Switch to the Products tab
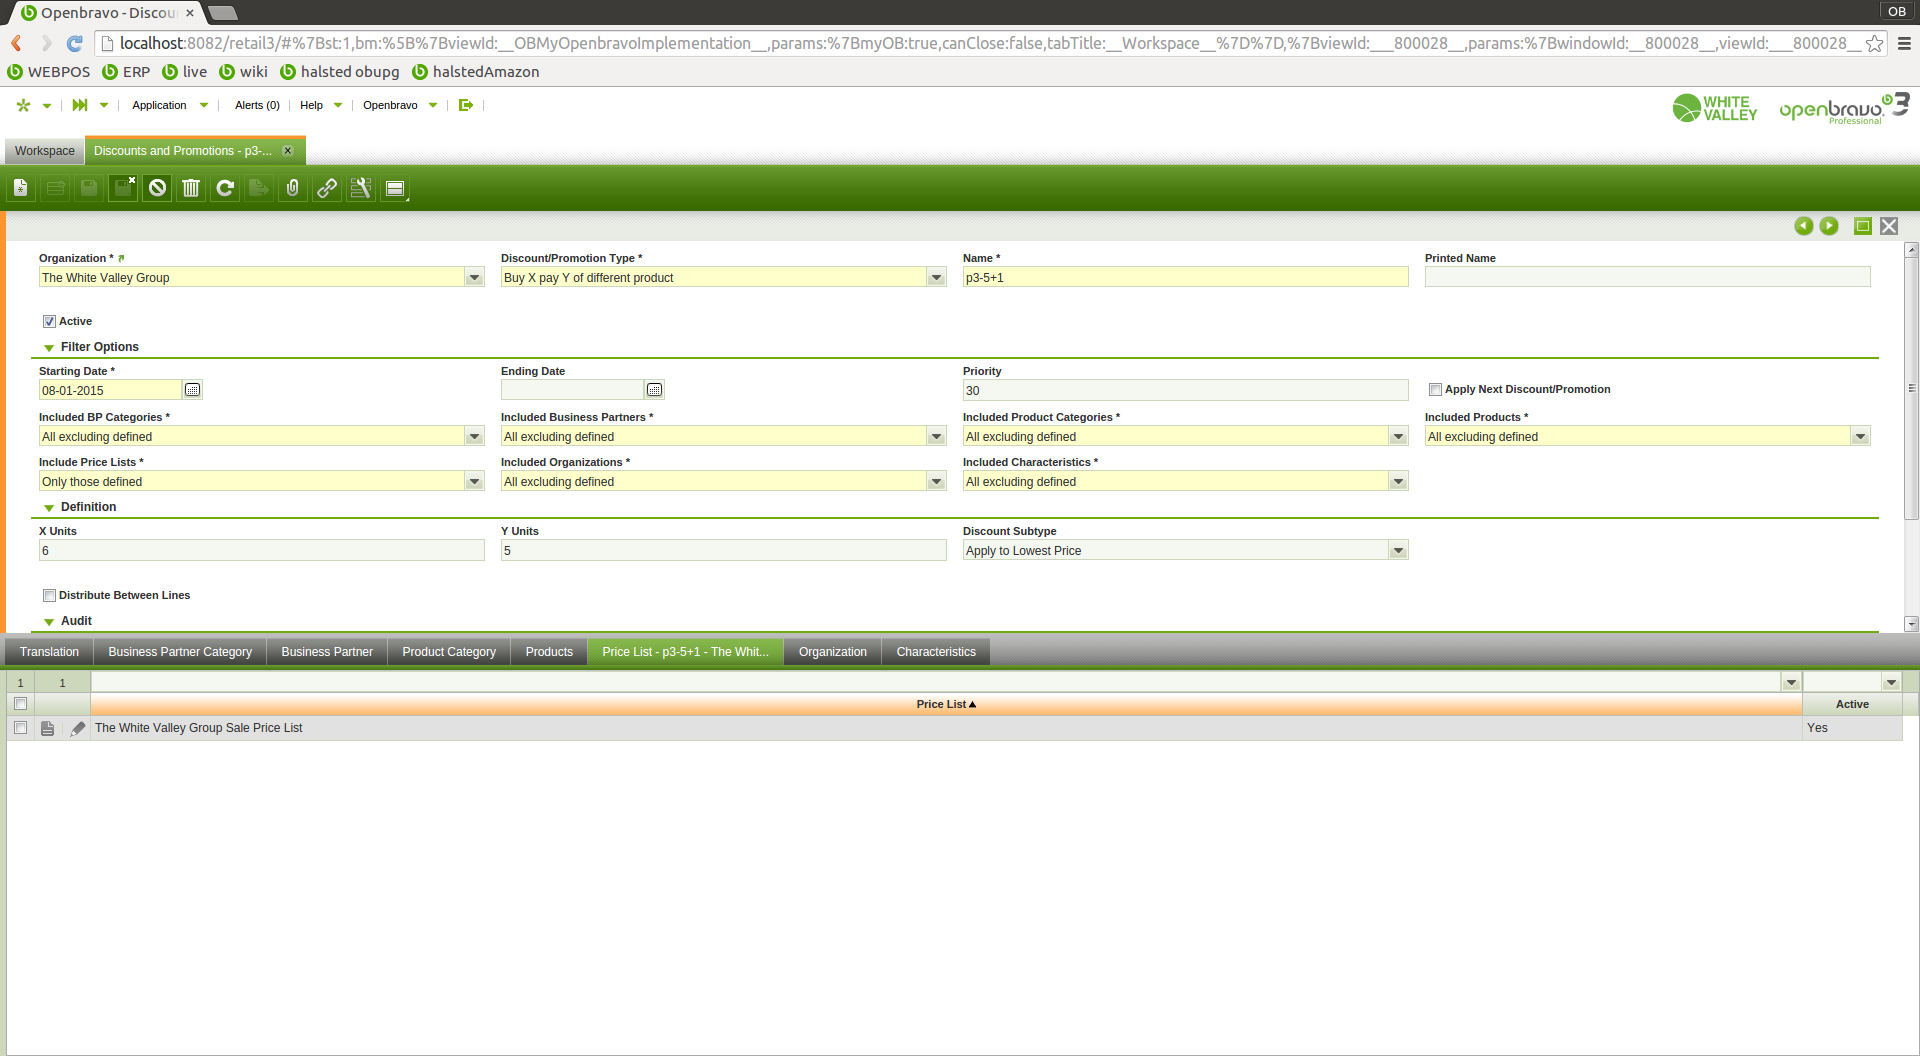This screenshot has height=1056, width=1920. coord(549,652)
